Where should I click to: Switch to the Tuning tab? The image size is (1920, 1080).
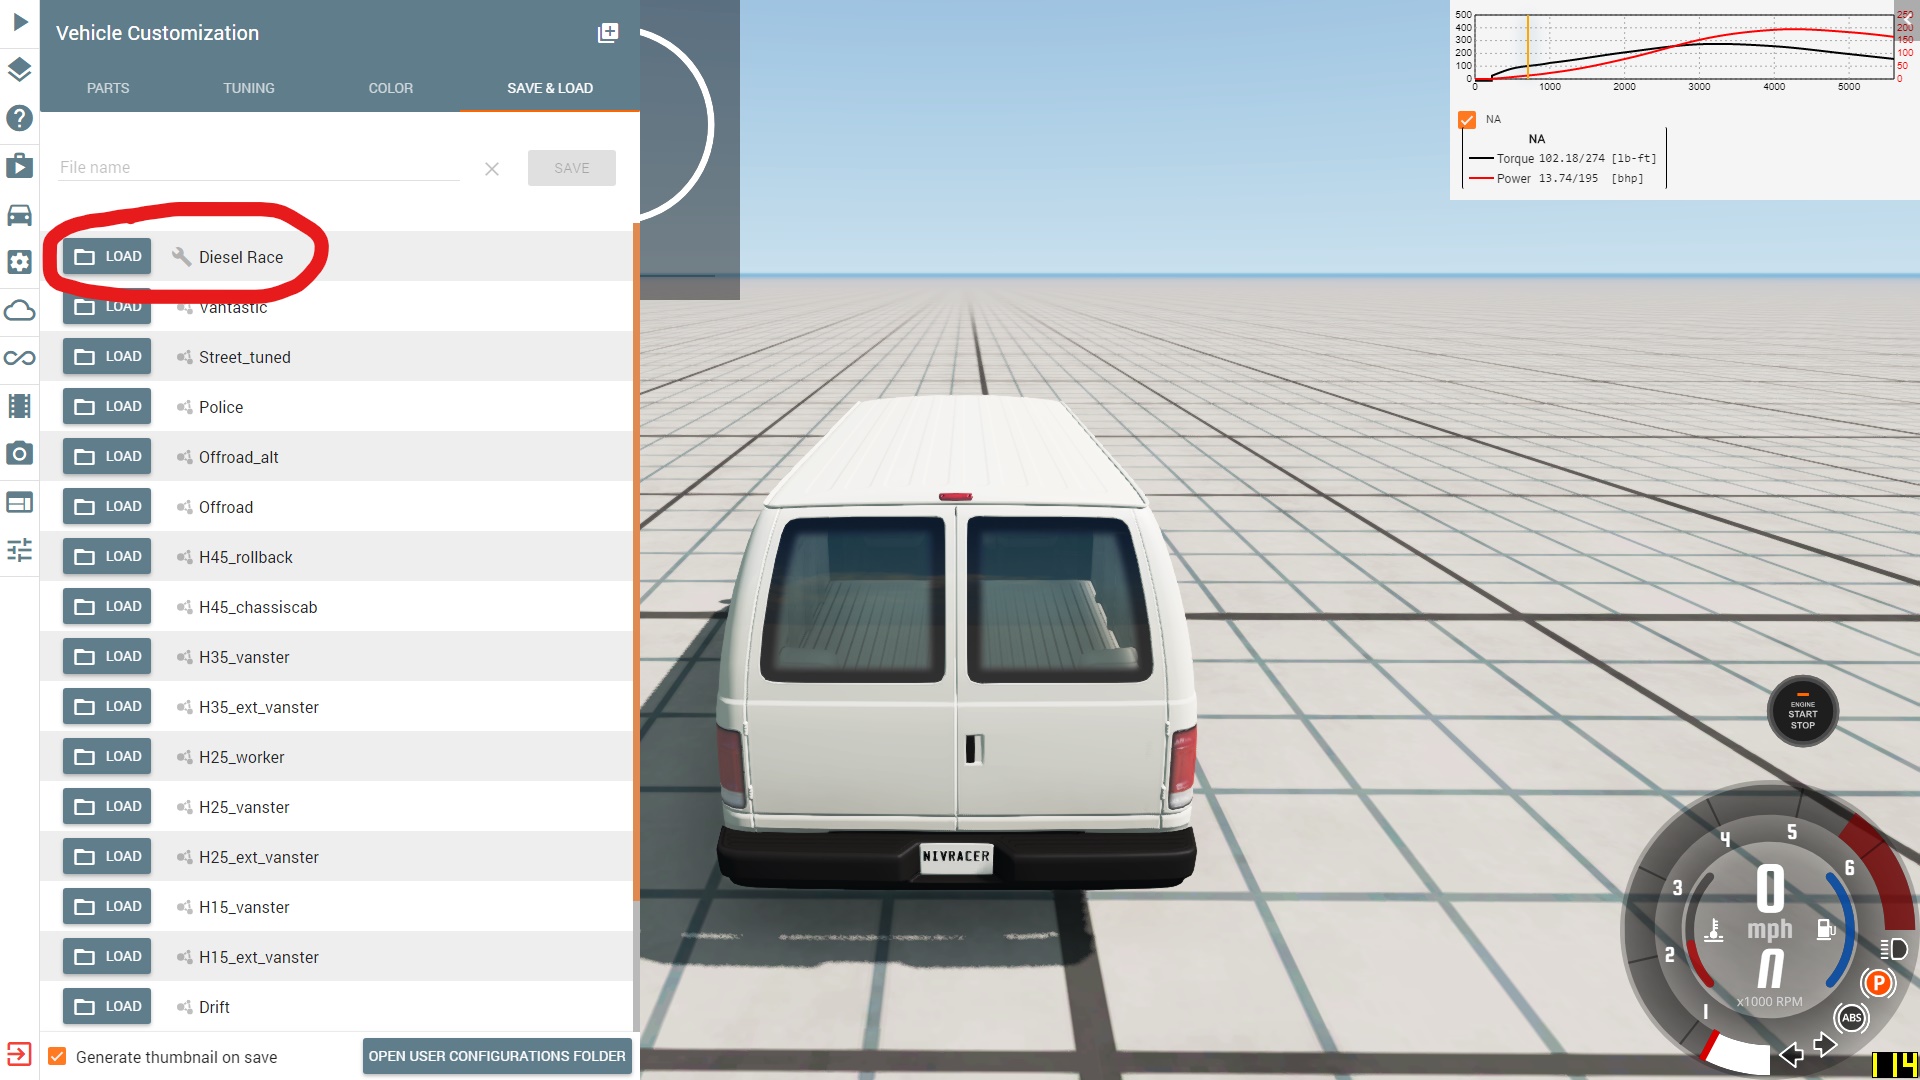pos(249,88)
